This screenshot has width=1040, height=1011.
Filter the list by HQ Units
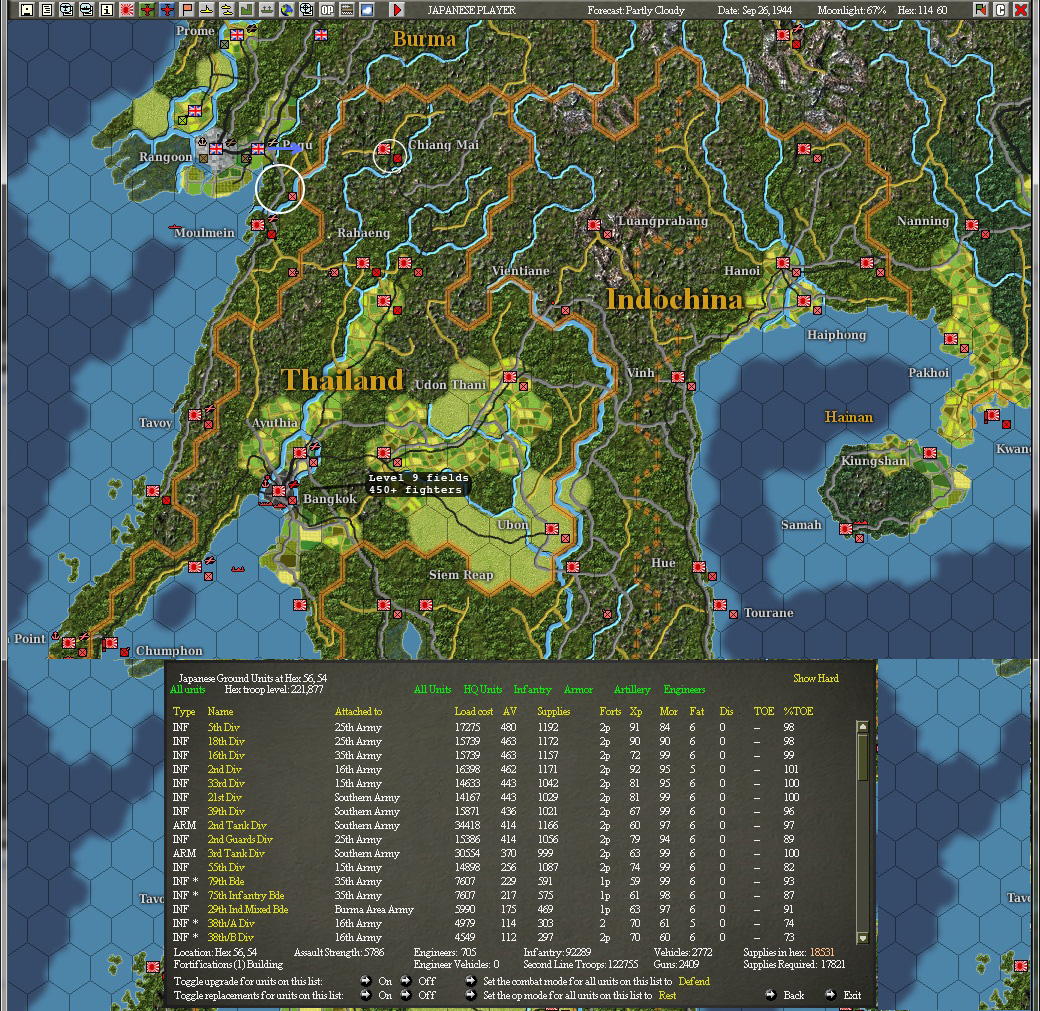[x=482, y=689]
